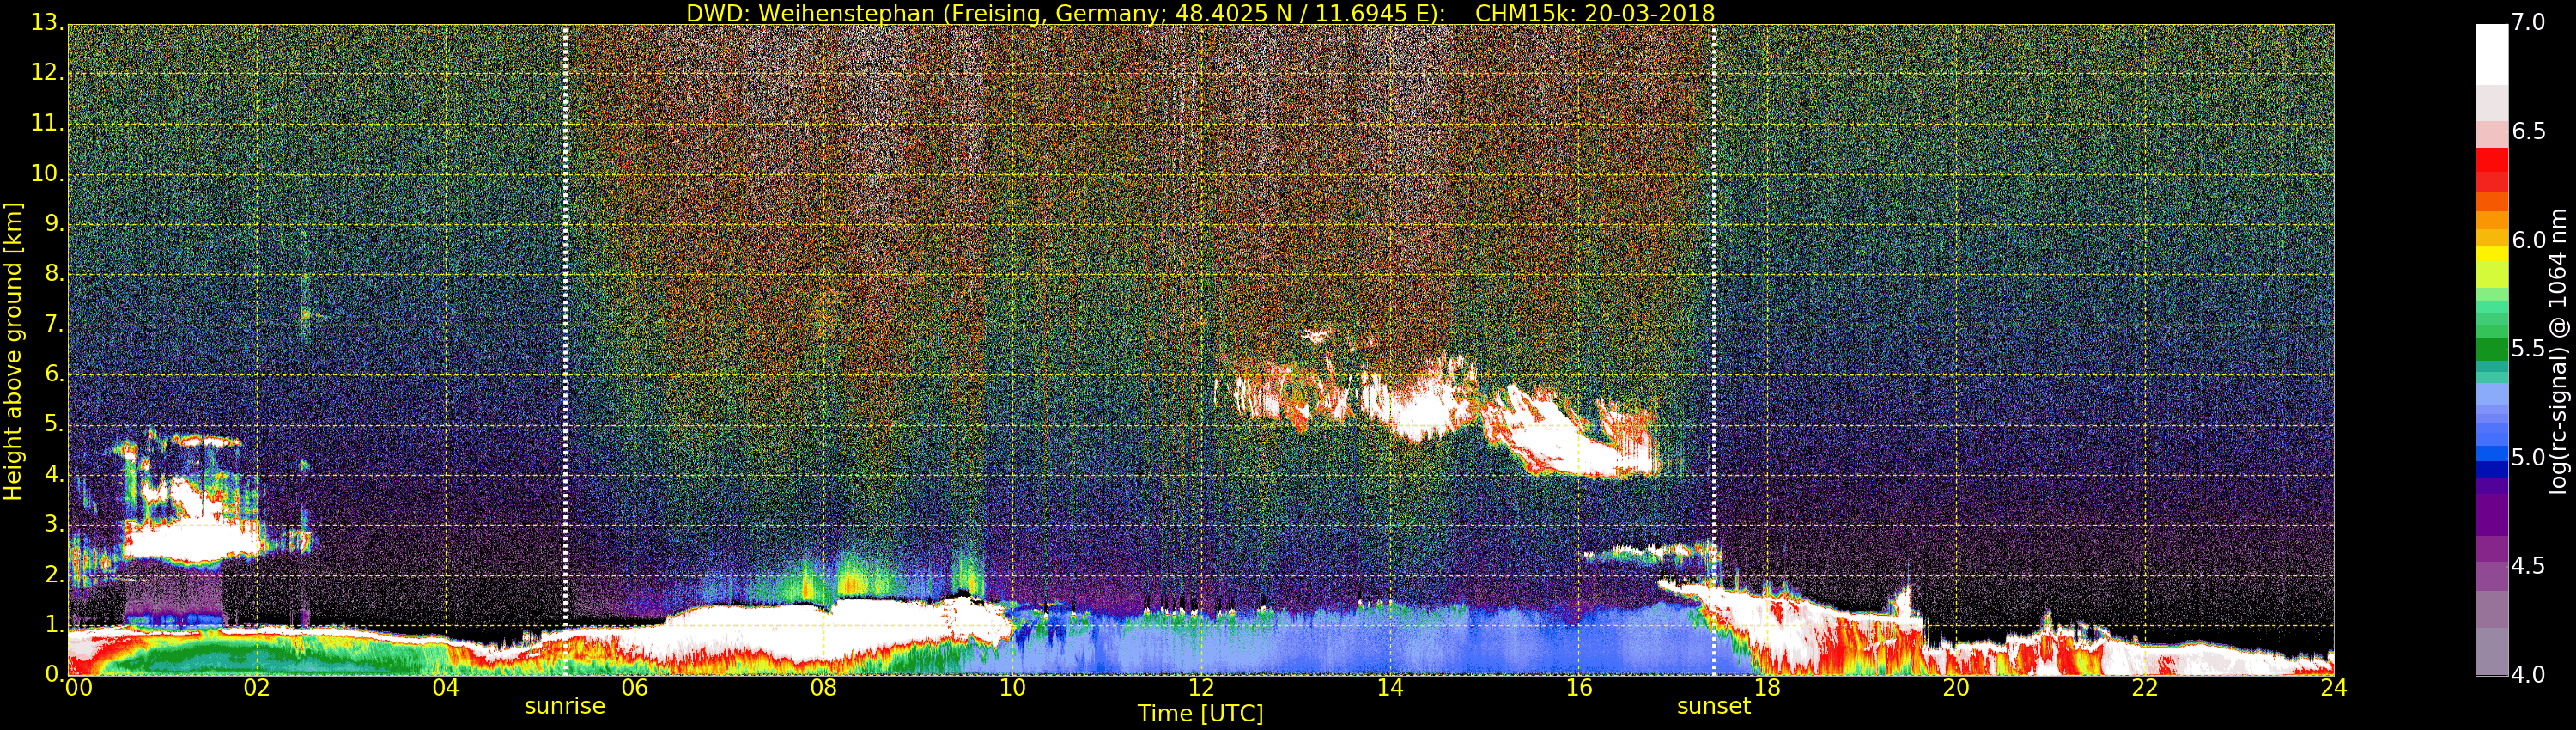The width and height of the screenshot is (2576, 730).
Task: Click the dark green colorbar segment near 5.5
Action: [2491, 349]
